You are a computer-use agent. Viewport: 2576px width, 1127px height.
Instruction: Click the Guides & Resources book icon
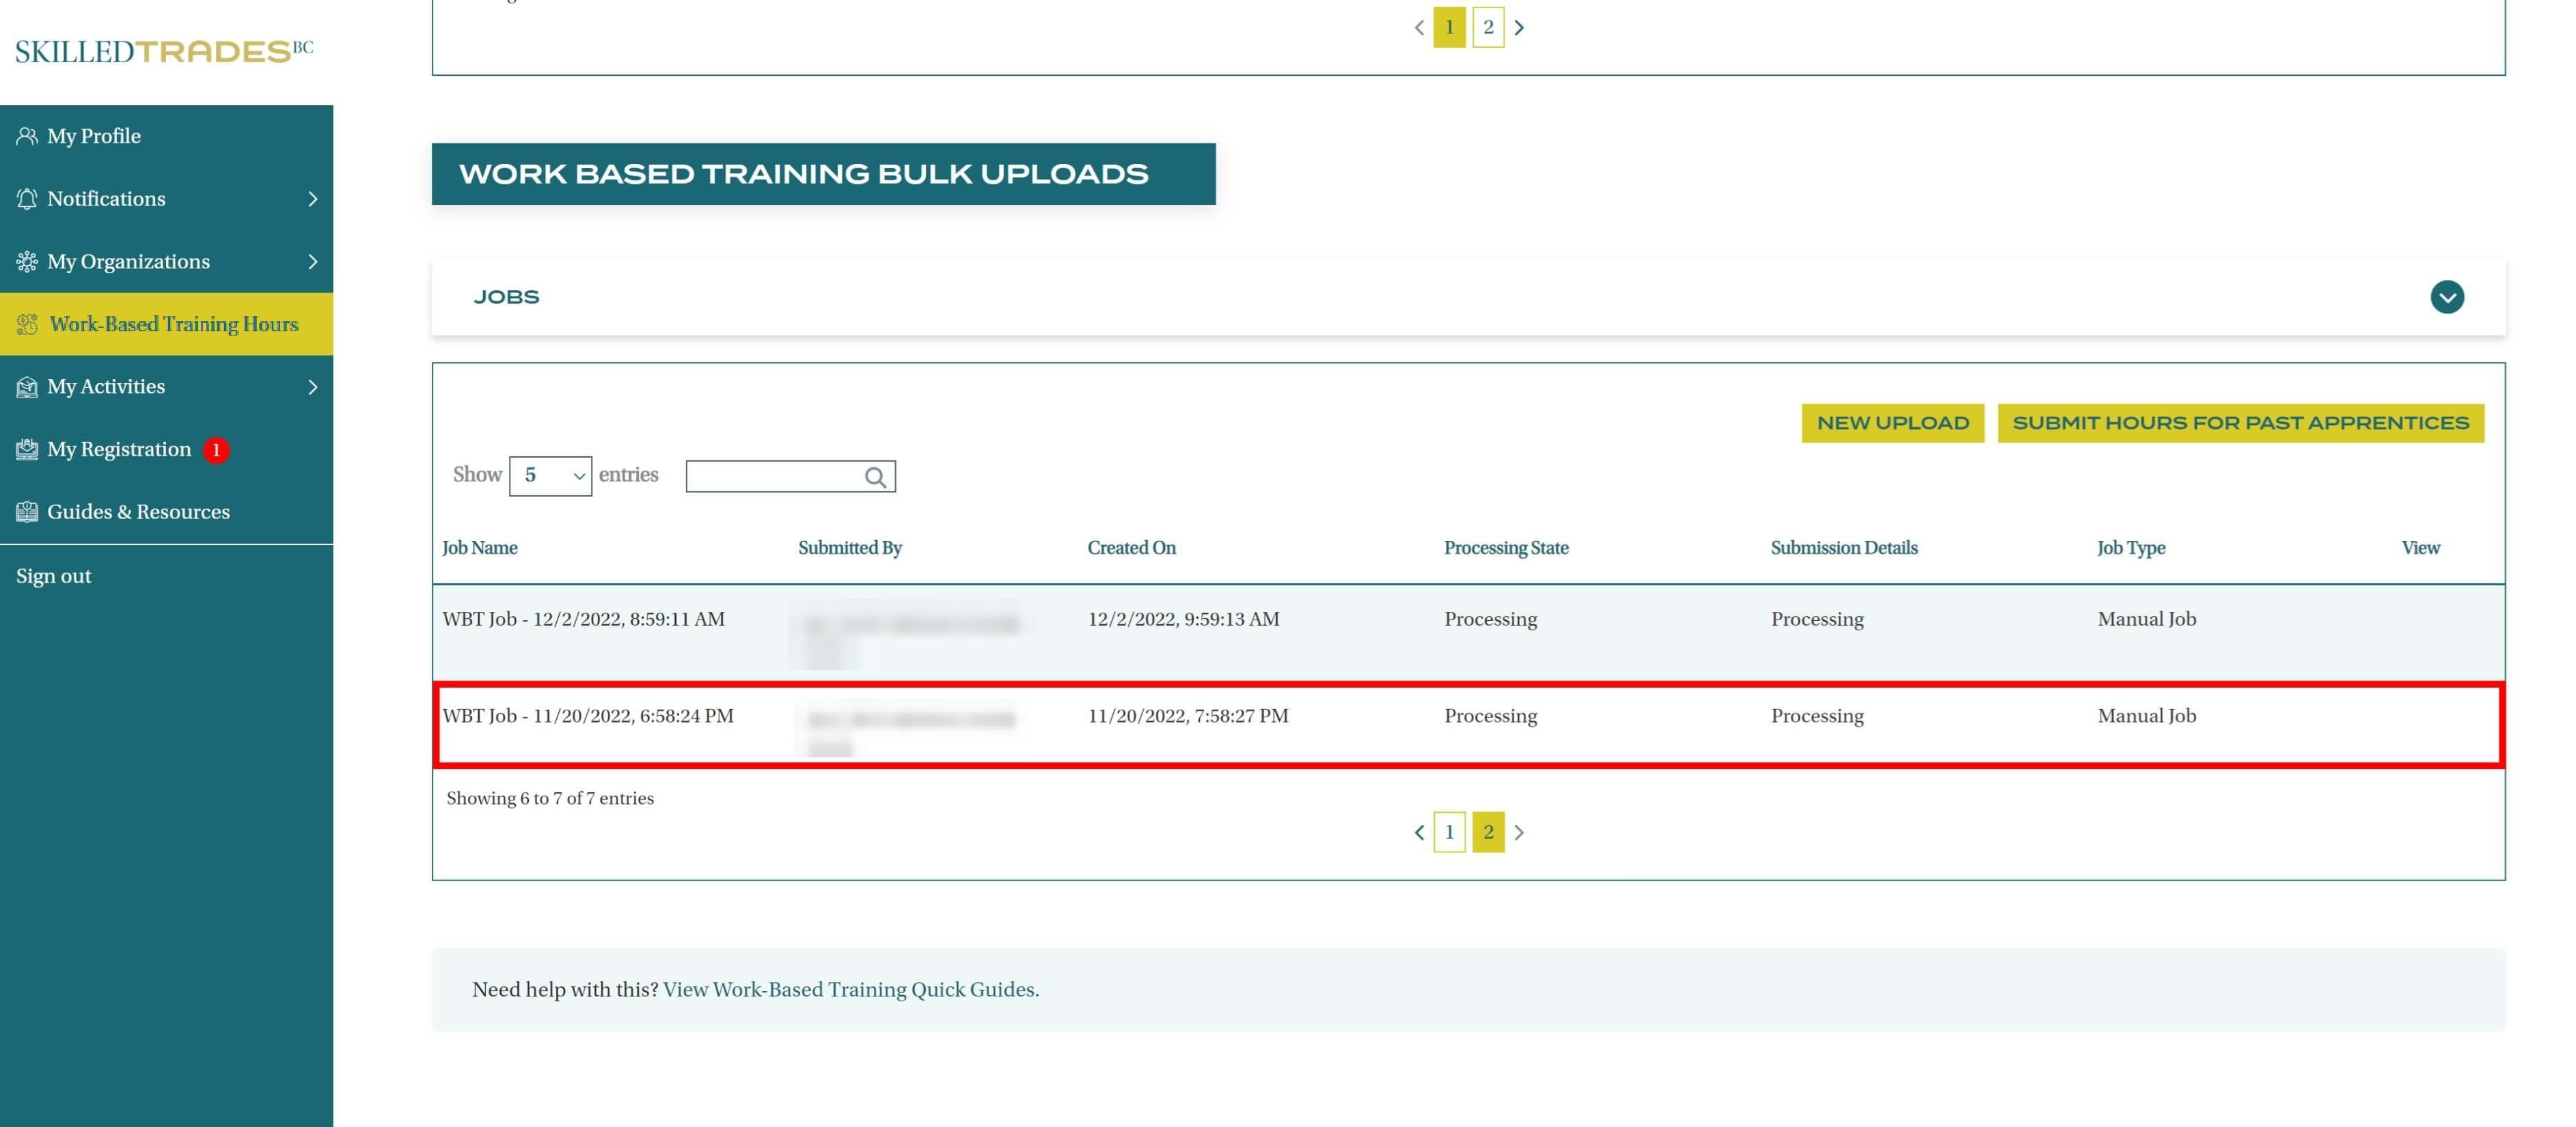click(27, 512)
